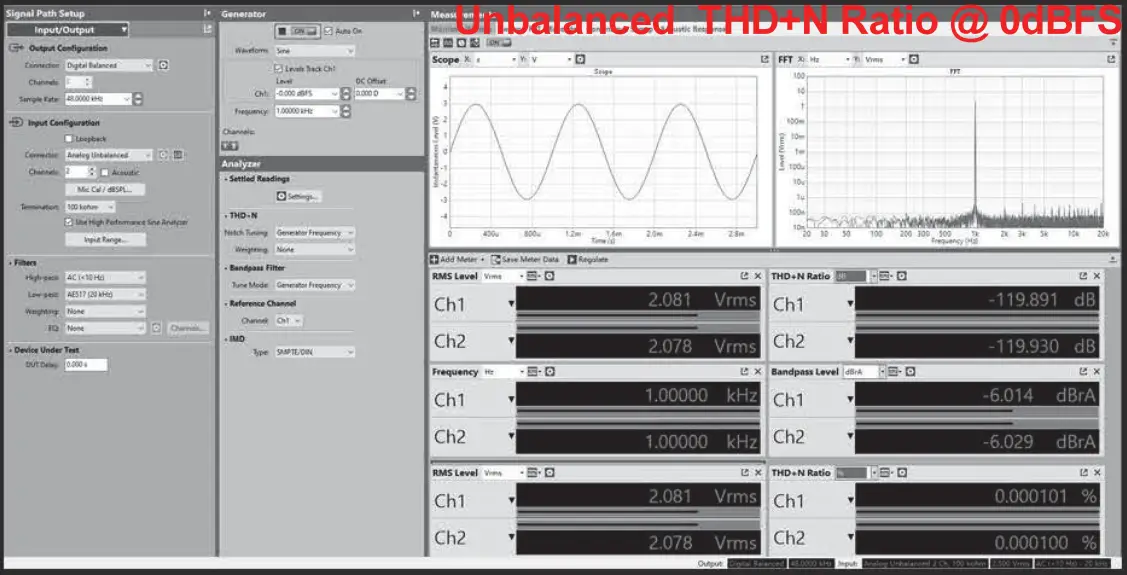This screenshot has width=1127, height=575.
Task: Collapse the Device Under Test section
Action: 9,350
